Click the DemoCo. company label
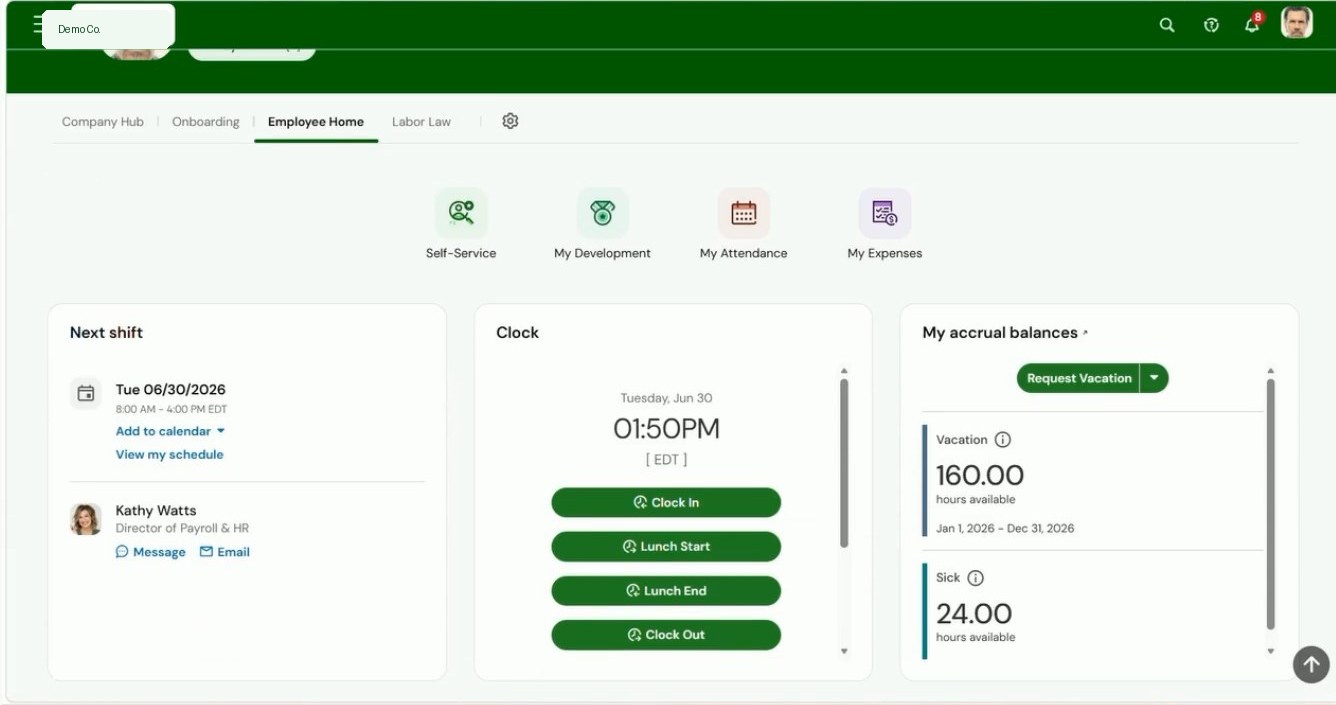The width and height of the screenshot is (1336, 705). (79, 29)
